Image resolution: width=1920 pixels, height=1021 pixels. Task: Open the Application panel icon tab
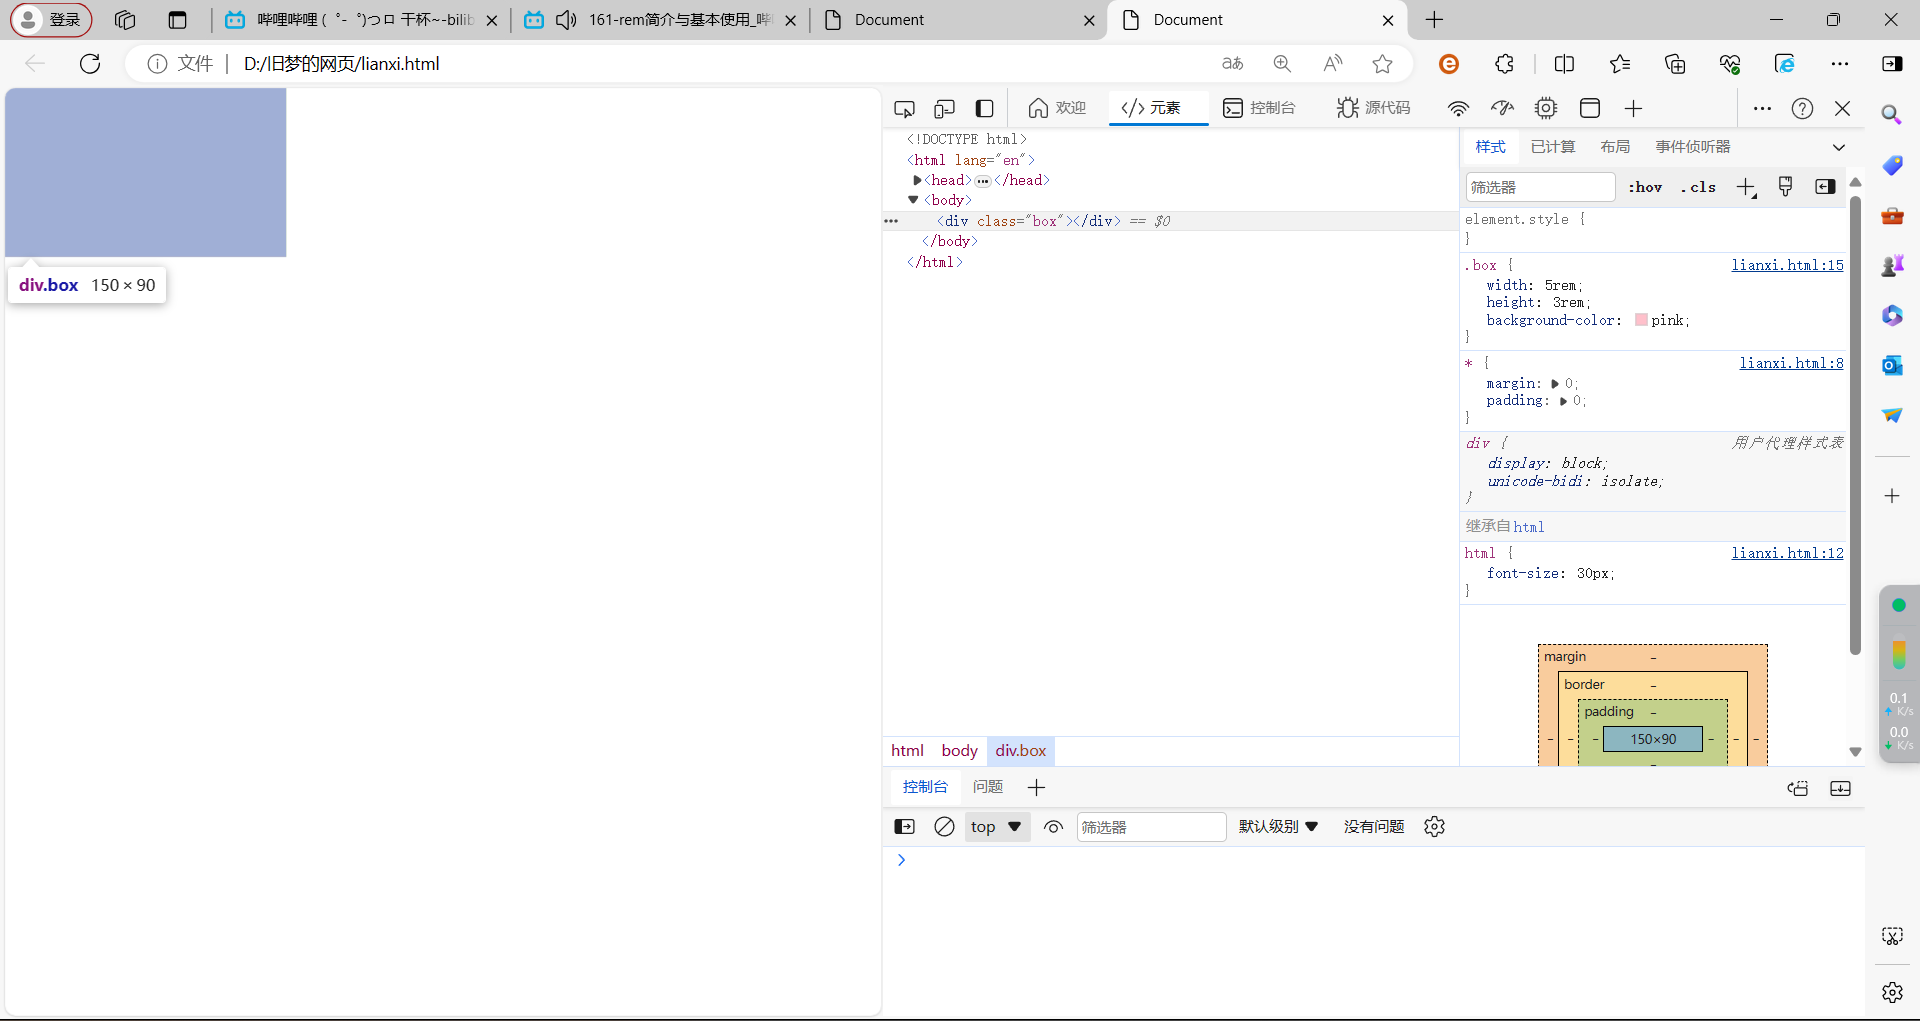pyautogui.click(x=1590, y=108)
